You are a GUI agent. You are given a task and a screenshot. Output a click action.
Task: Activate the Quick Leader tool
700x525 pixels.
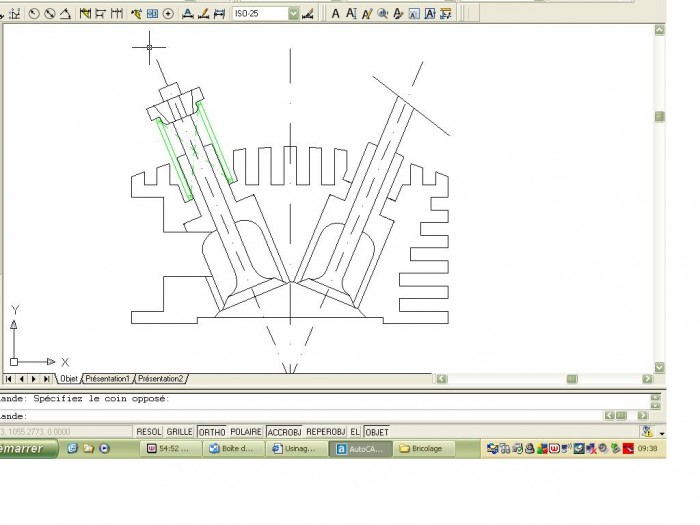pos(136,14)
